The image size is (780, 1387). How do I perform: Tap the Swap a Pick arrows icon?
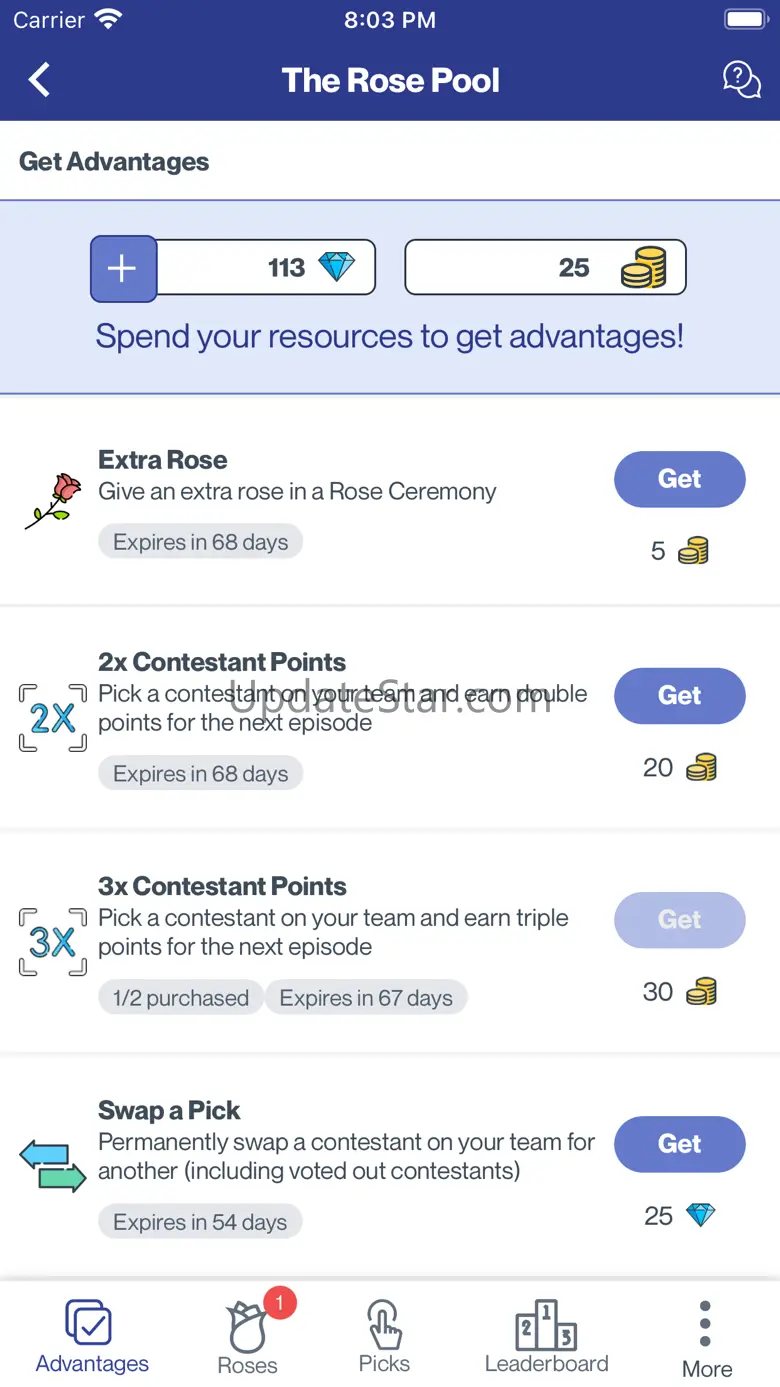(53, 1166)
